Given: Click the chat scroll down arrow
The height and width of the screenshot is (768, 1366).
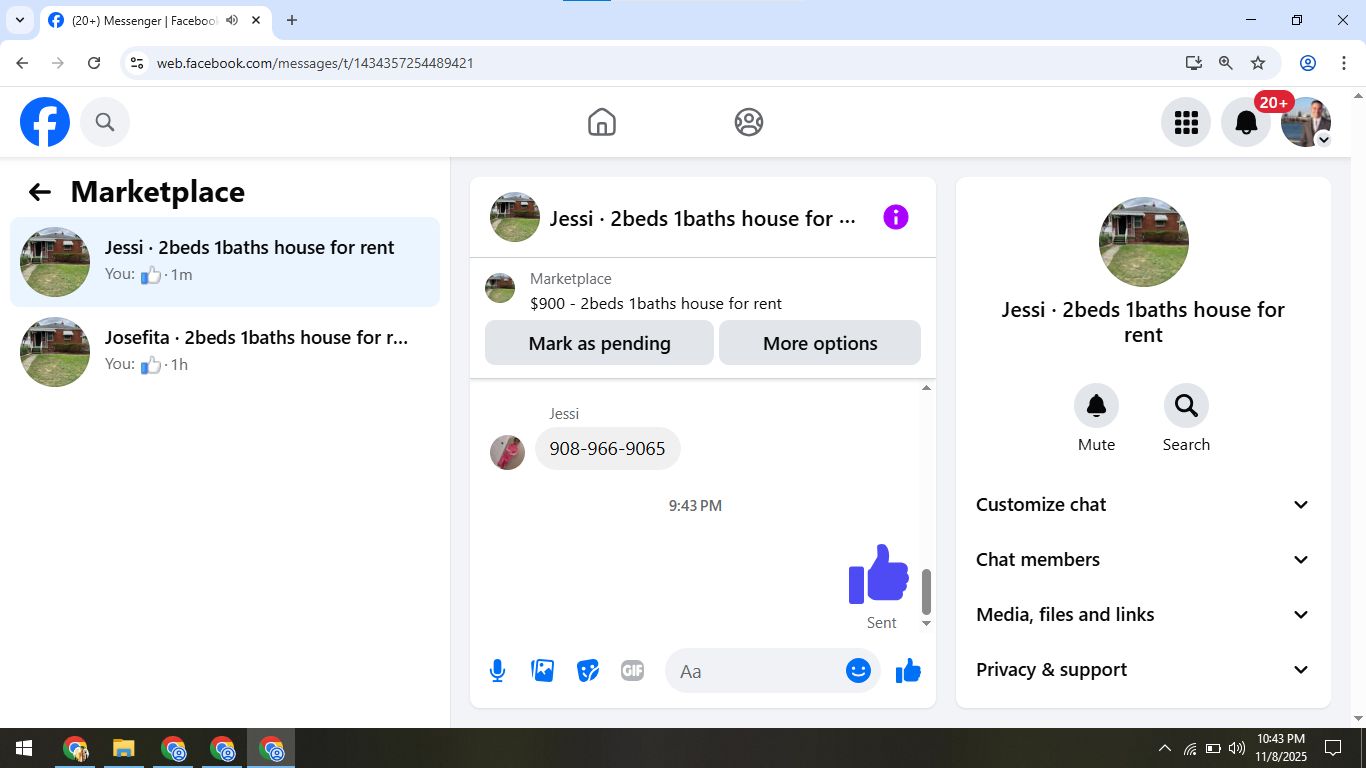Looking at the screenshot, I should (926, 623).
